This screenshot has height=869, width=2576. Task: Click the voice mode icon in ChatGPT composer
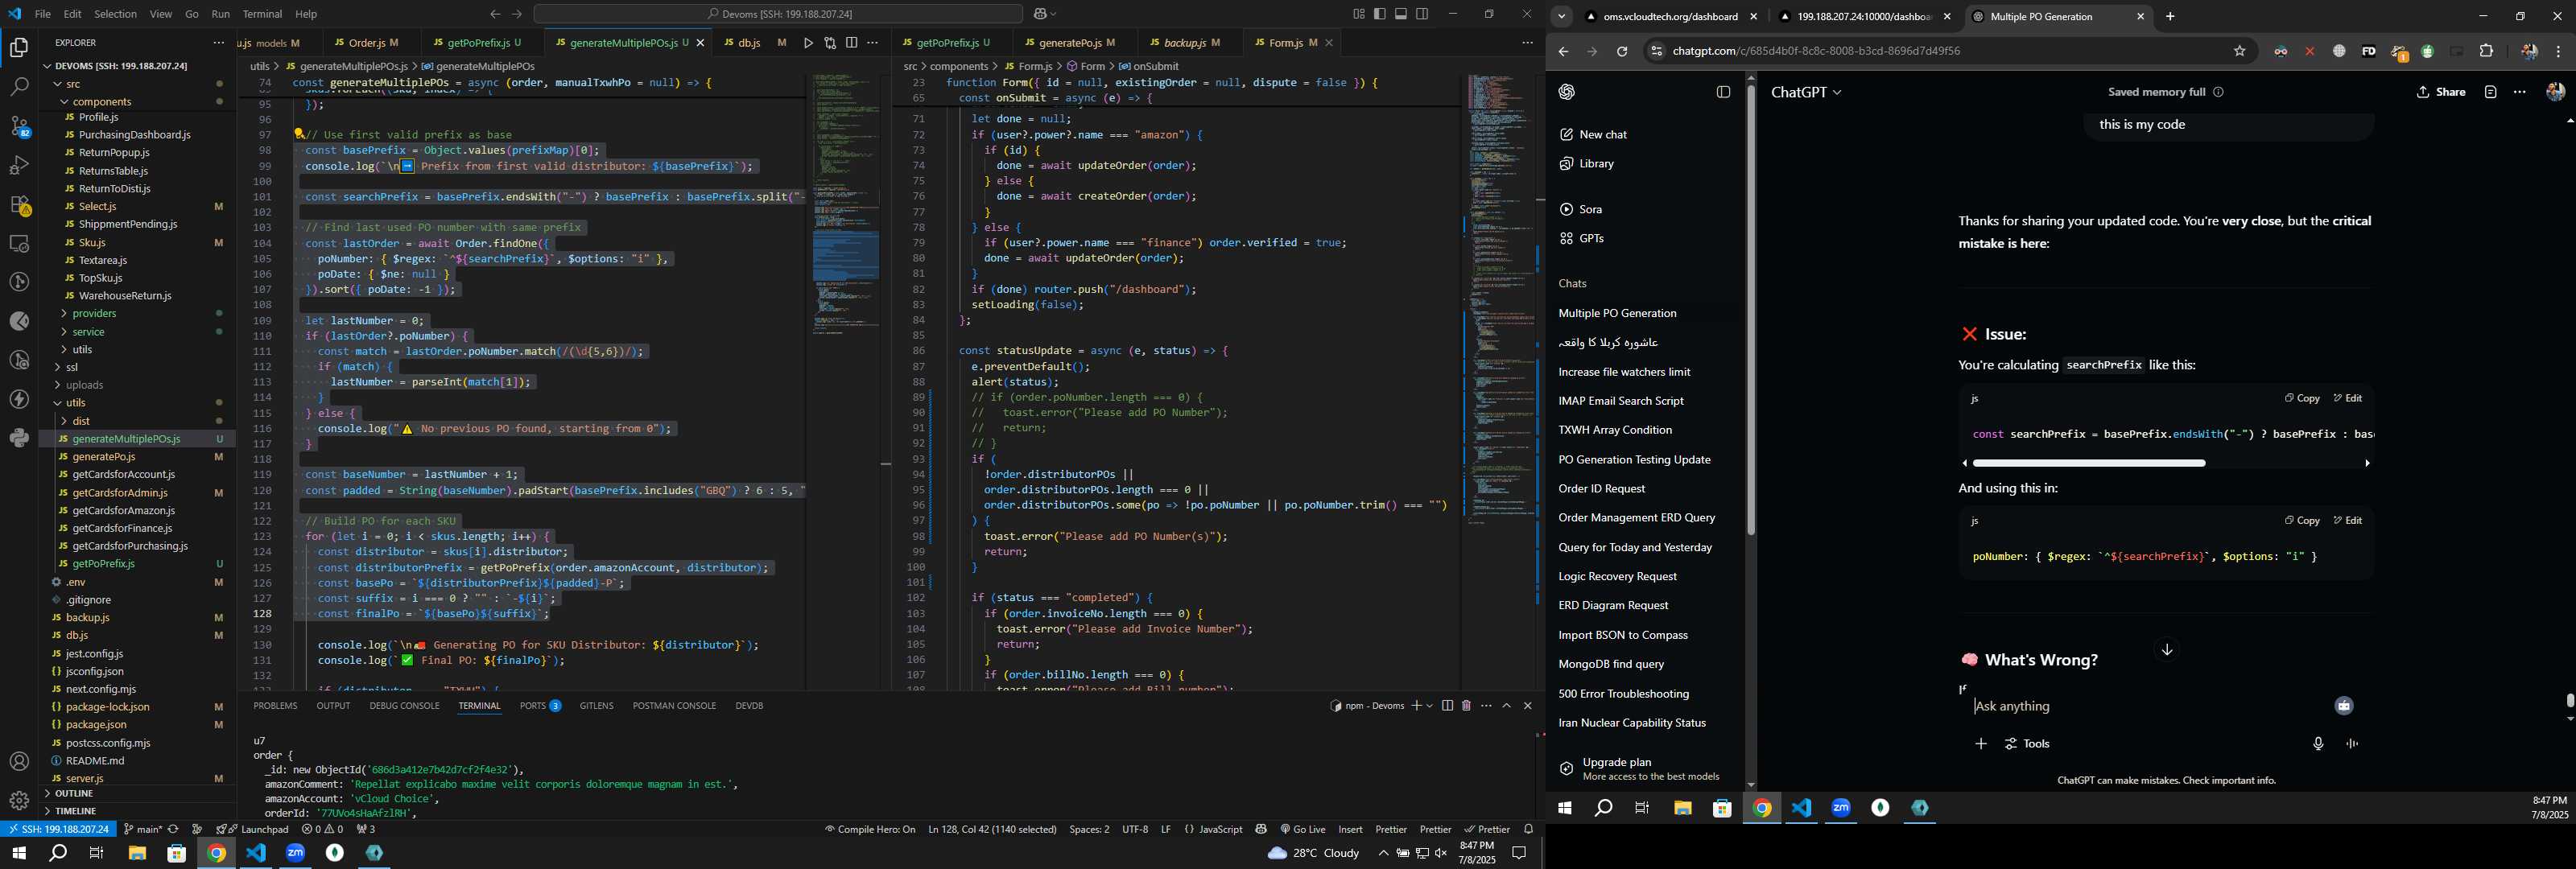(2352, 744)
